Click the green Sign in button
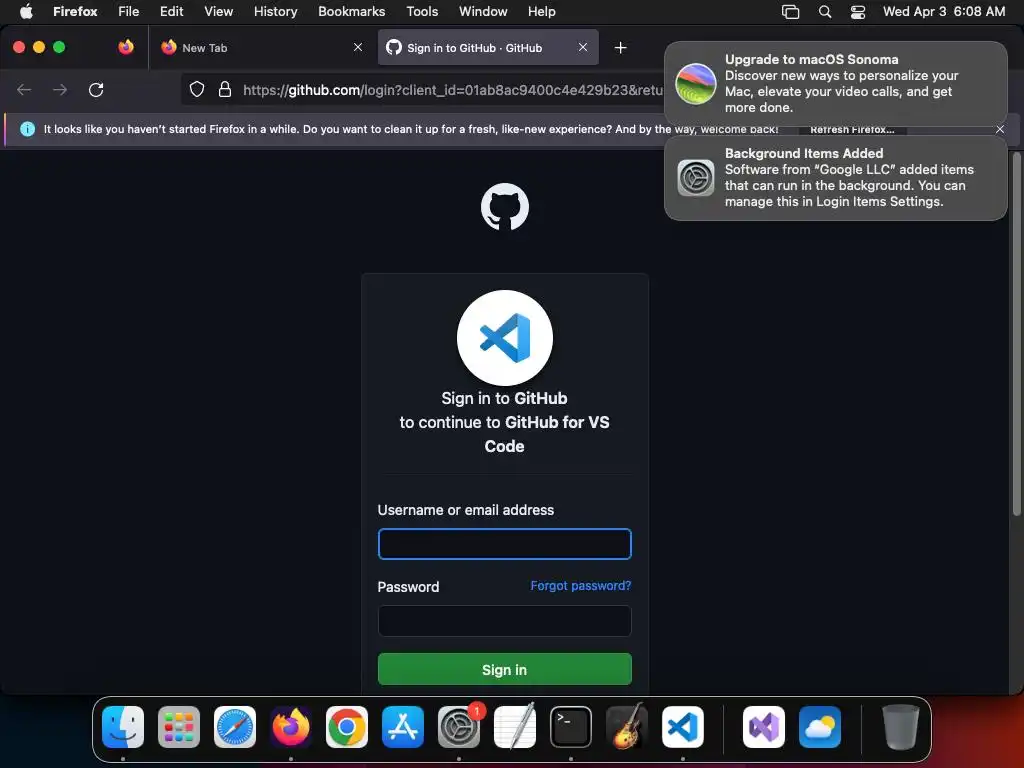Screen dimensions: 1024x768 [505, 669]
